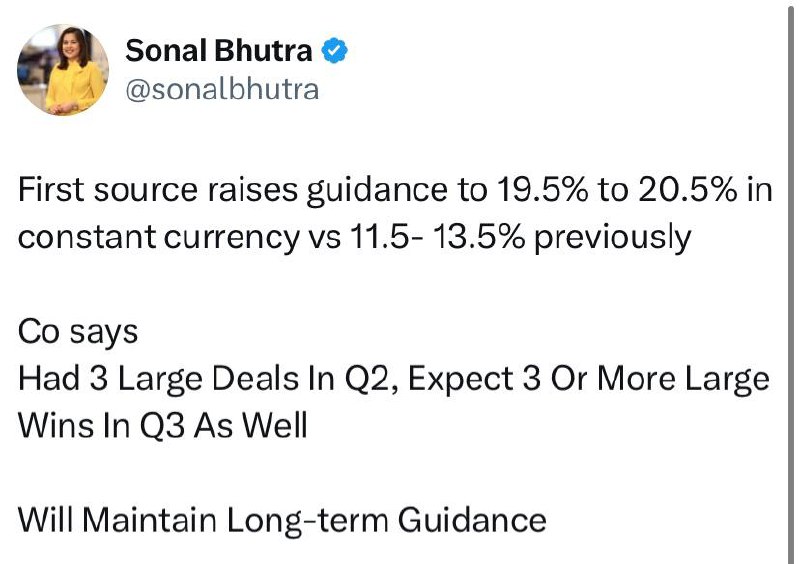800x564 pixels.
Task: Click the "Q2," text in the tweet
Action: (372, 380)
